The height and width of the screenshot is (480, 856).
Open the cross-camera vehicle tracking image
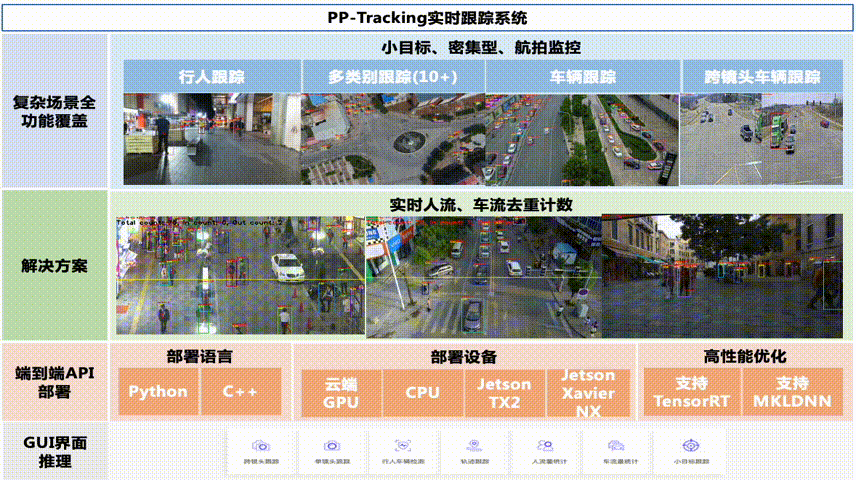pos(761,139)
